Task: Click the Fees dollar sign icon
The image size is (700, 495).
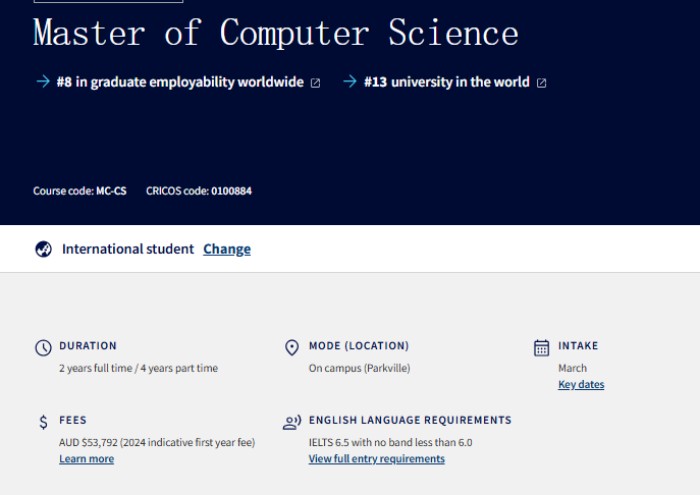Action: coord(43,422)
